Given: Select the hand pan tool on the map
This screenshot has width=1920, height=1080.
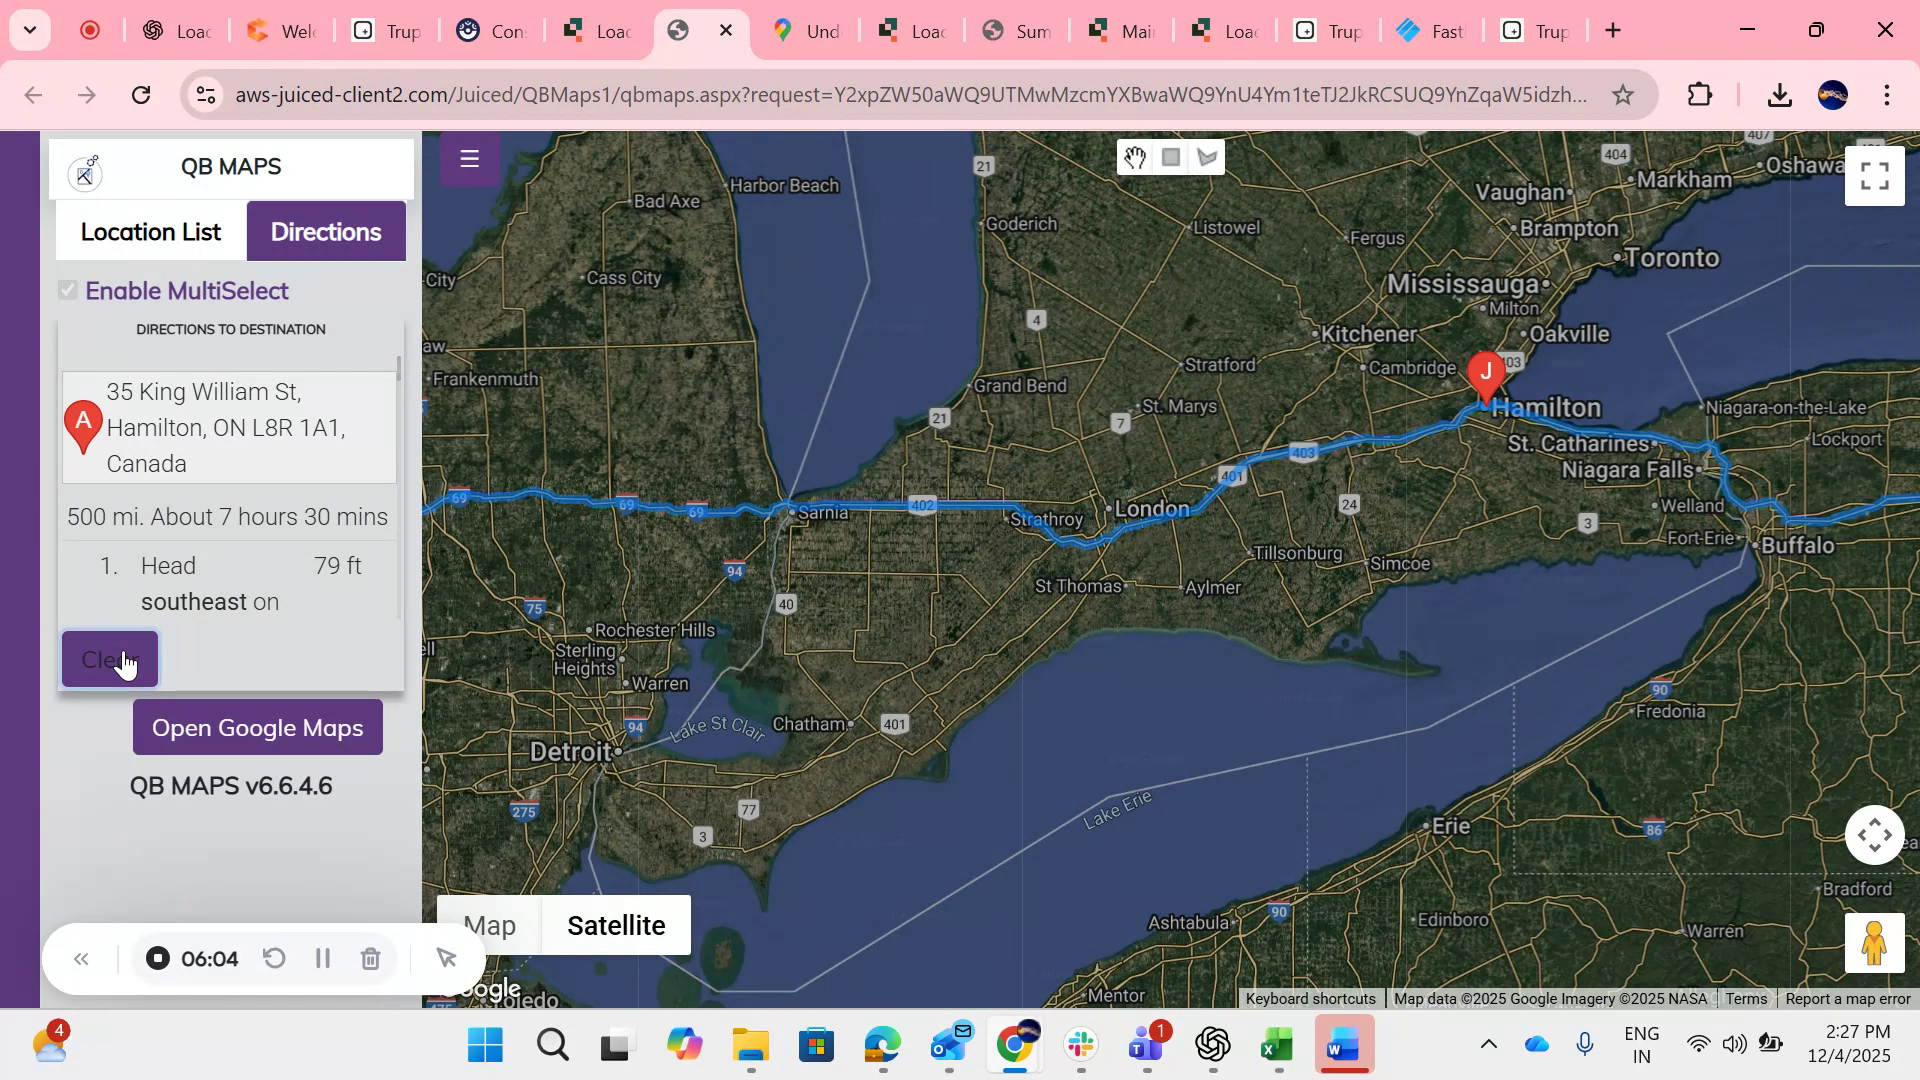Looking at the screenshot, I should 1134,157.
